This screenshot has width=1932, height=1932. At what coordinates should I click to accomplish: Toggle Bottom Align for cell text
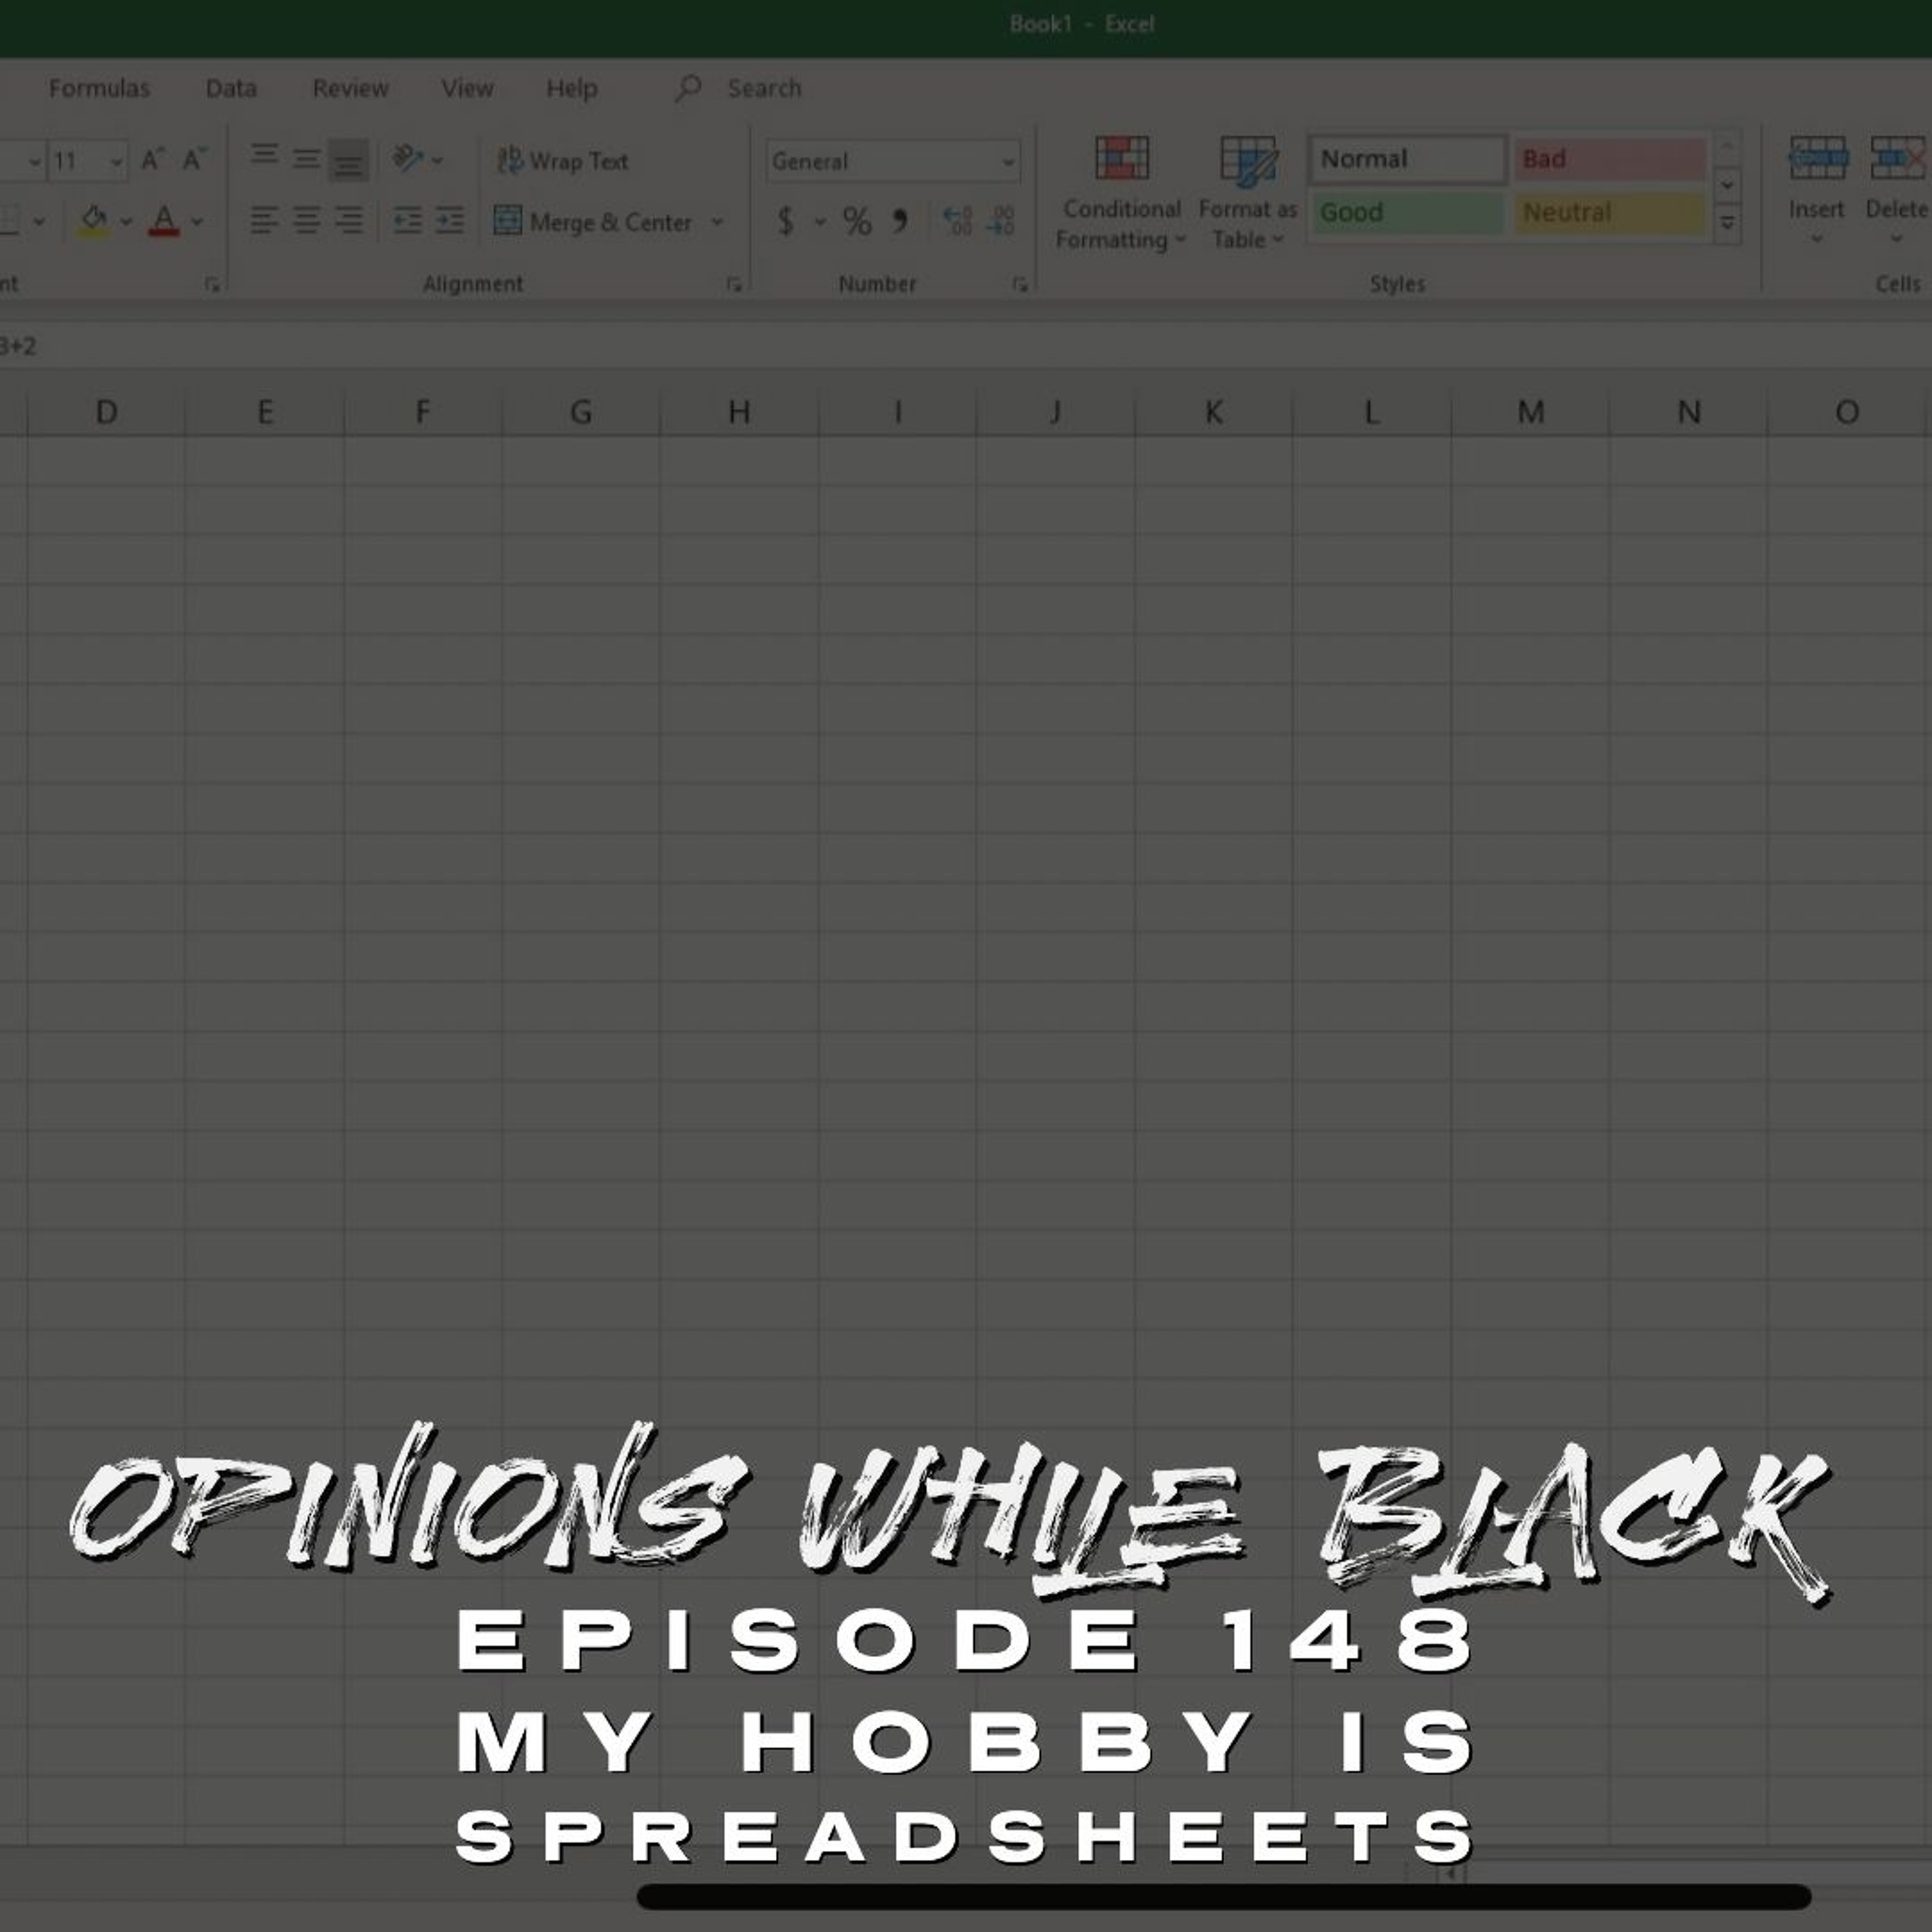[x=348, y=160]
